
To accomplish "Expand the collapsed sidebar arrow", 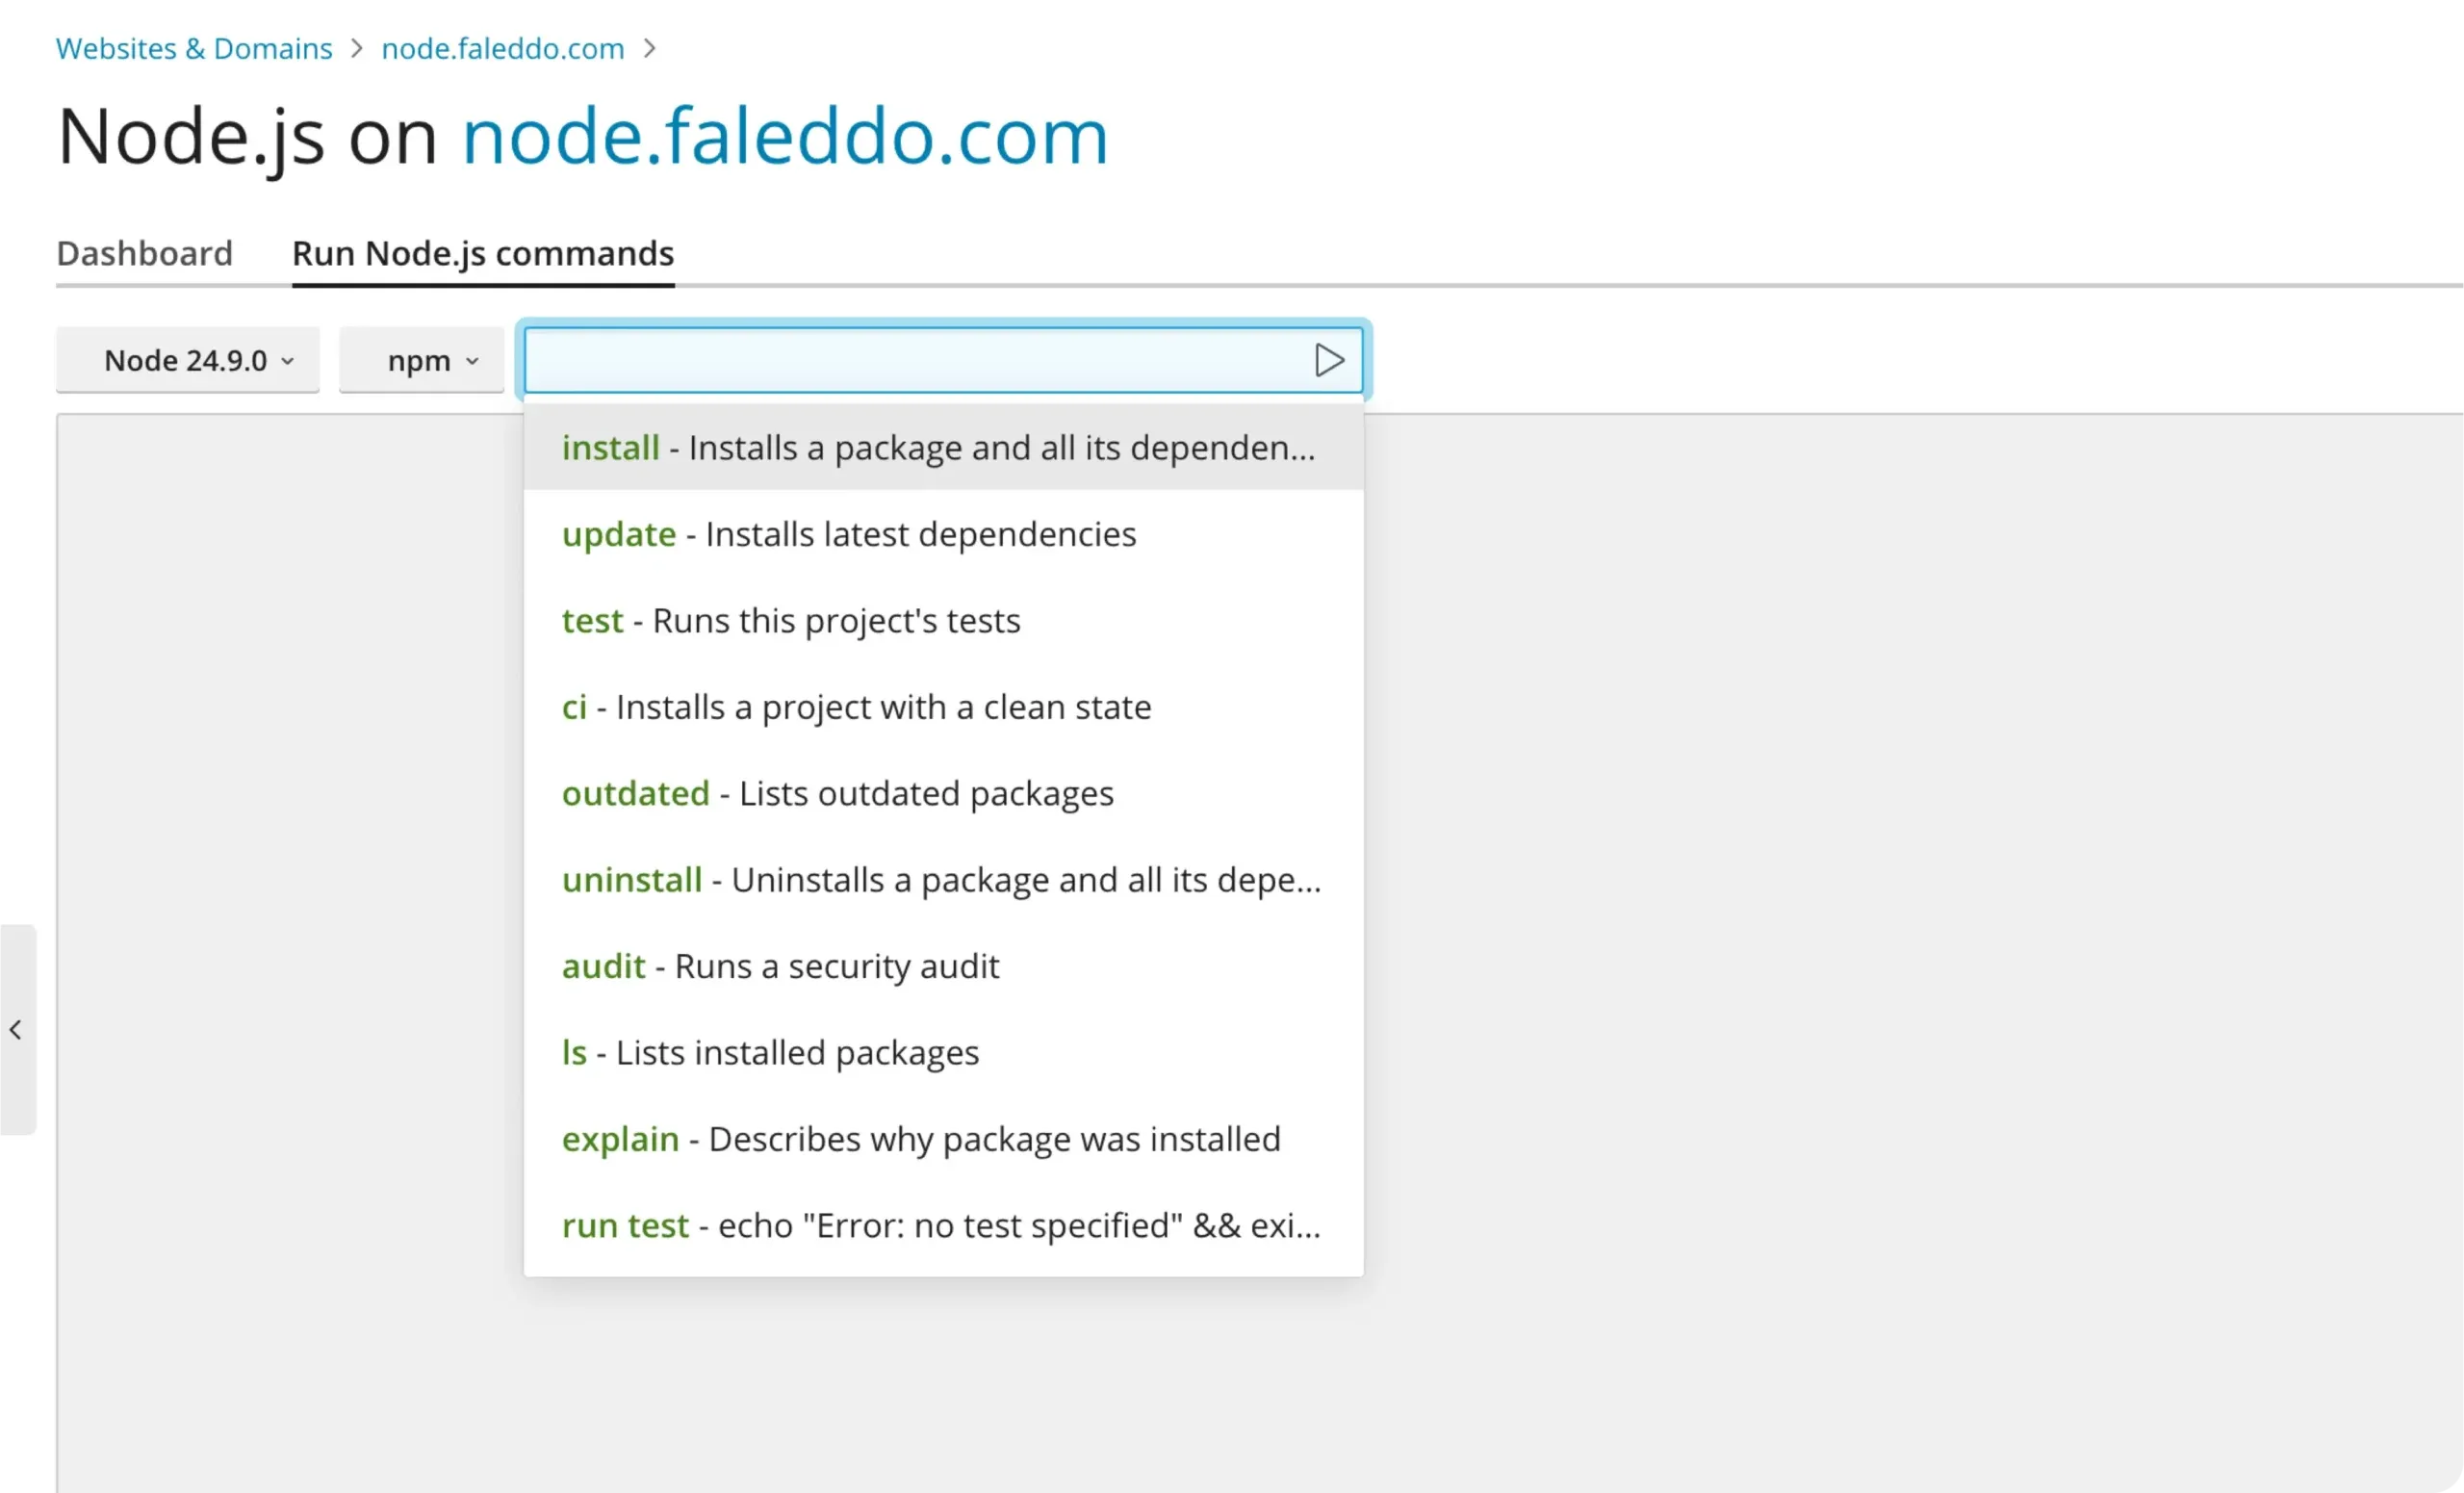I will point(16,1029).
